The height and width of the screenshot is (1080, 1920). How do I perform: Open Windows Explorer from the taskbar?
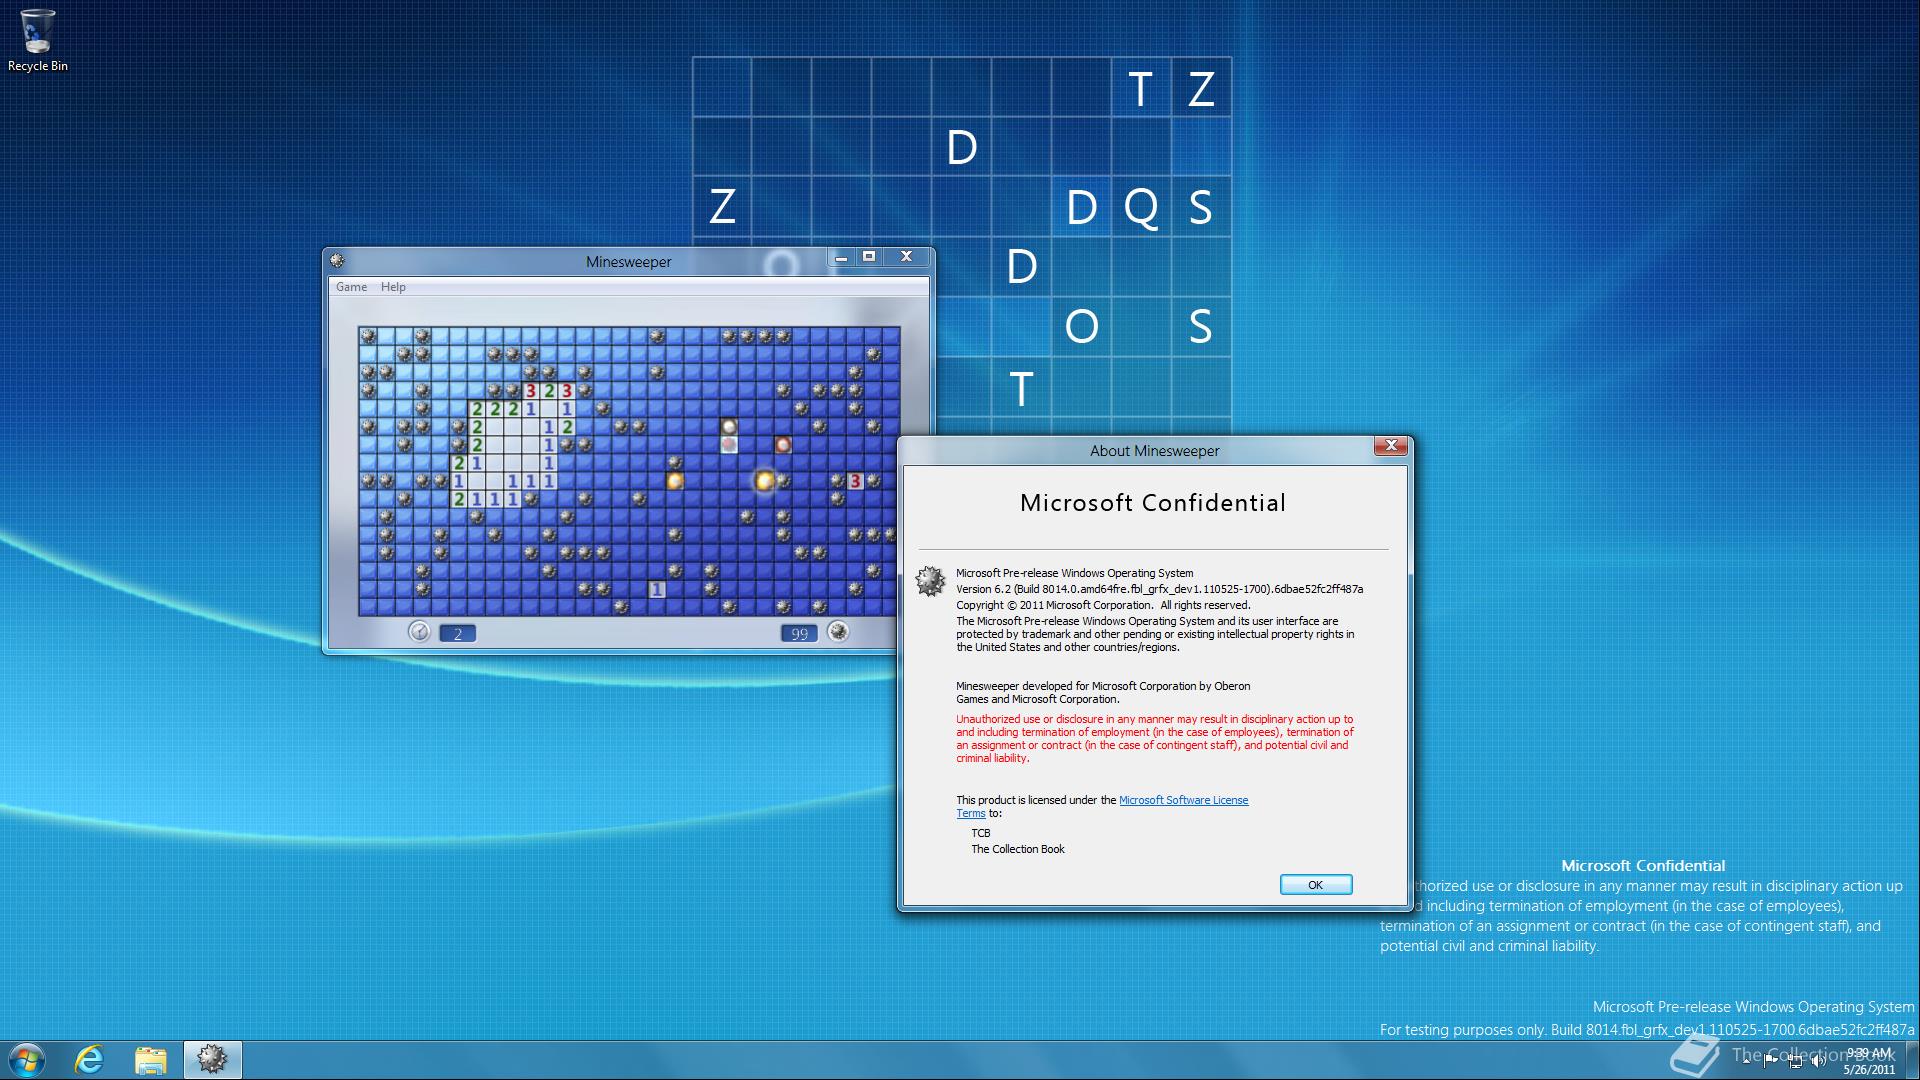click(151, 1060)
